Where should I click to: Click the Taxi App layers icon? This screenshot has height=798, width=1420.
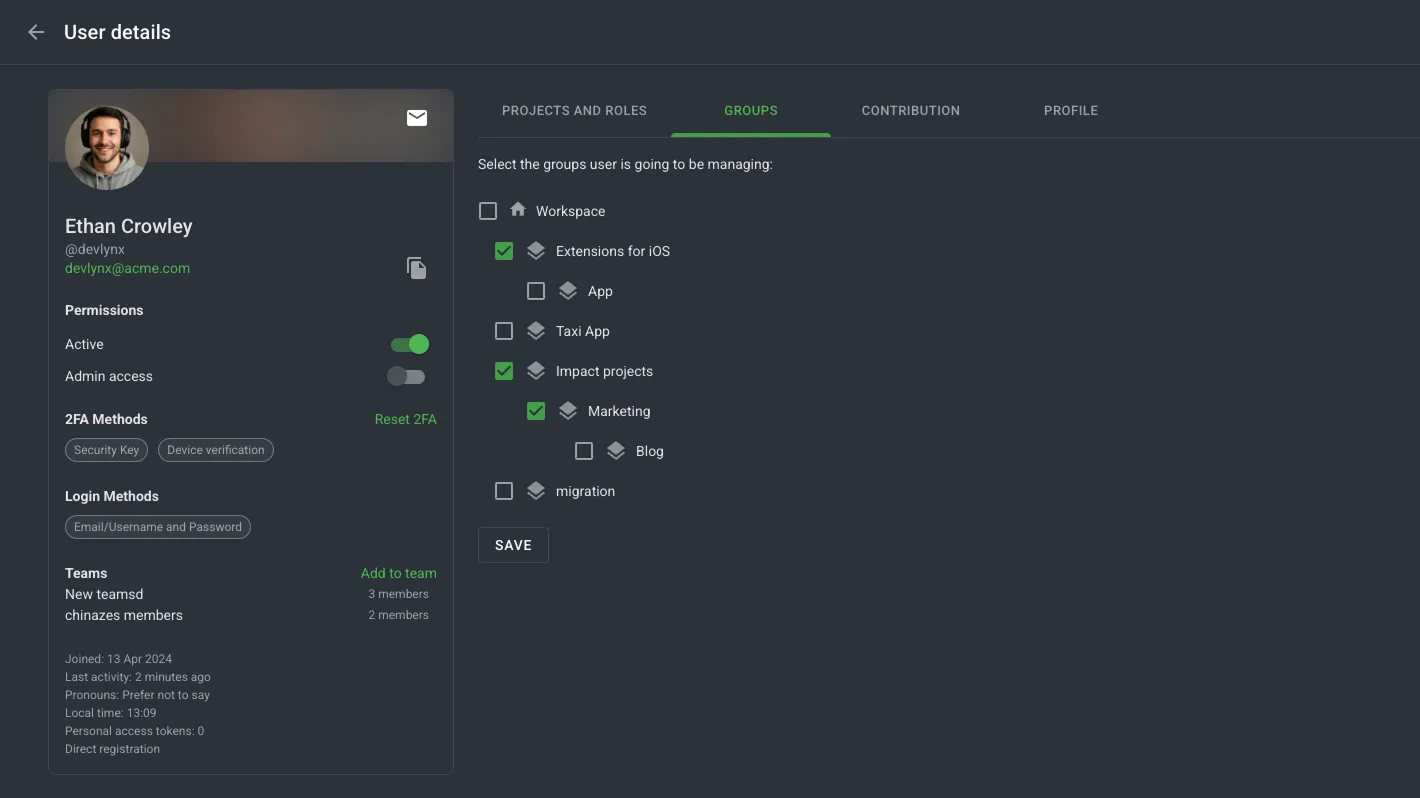click(x=536, y=331)
